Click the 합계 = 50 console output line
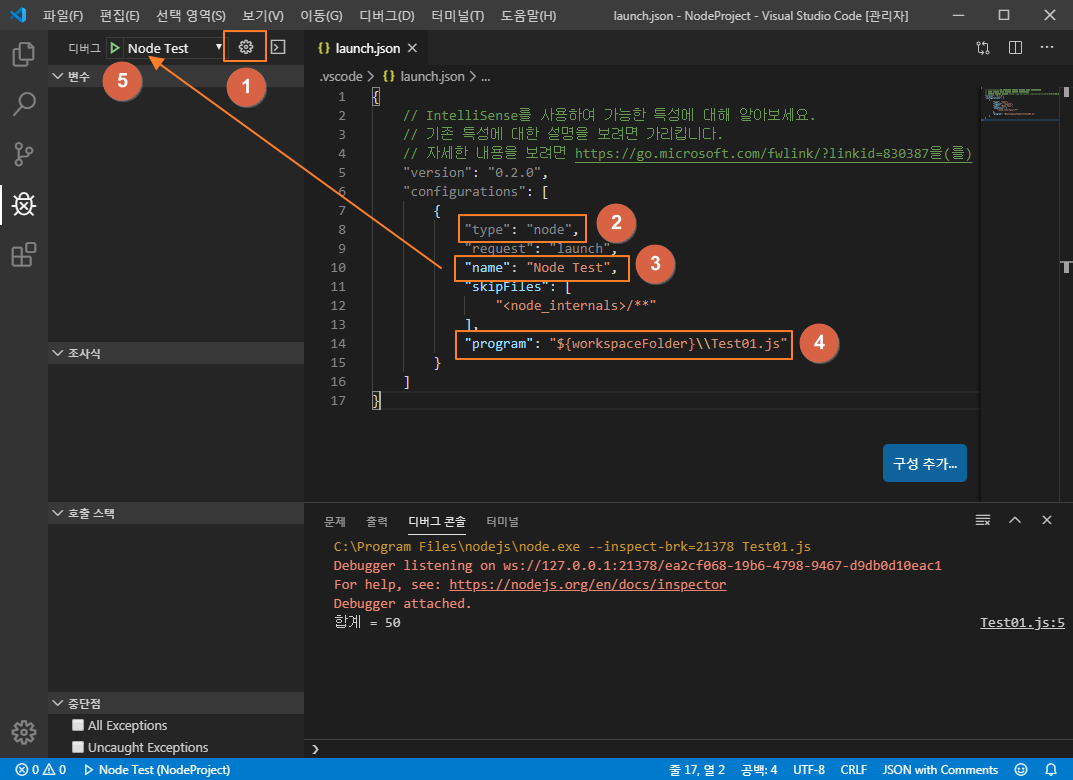The height and width of the screenshot is (780, 1073). pos(367,623)
